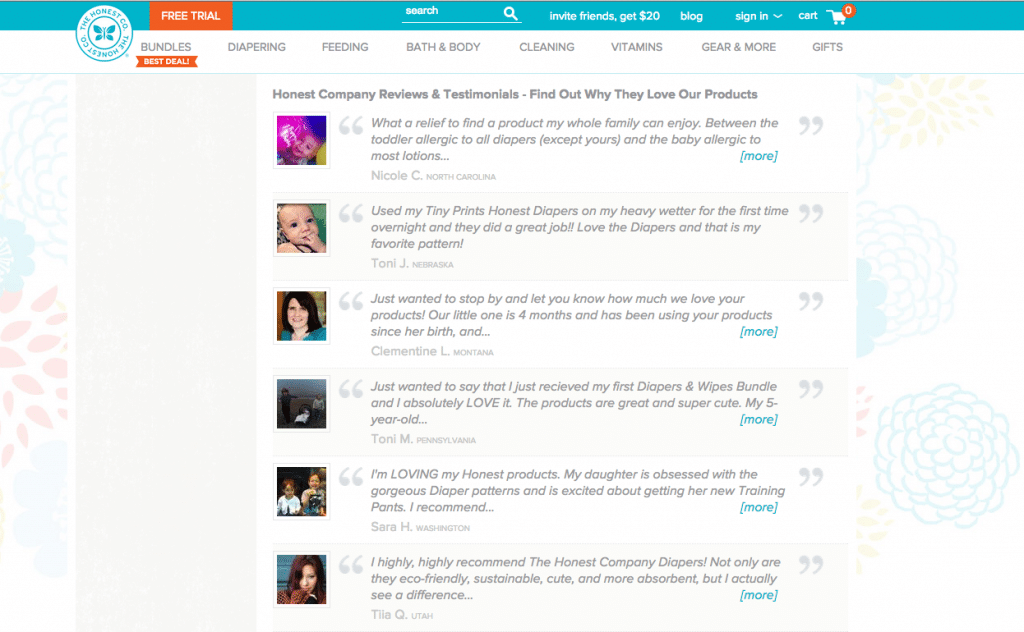
Task: Click the FREE TRIAL button
Action: (x=191, y=16)
